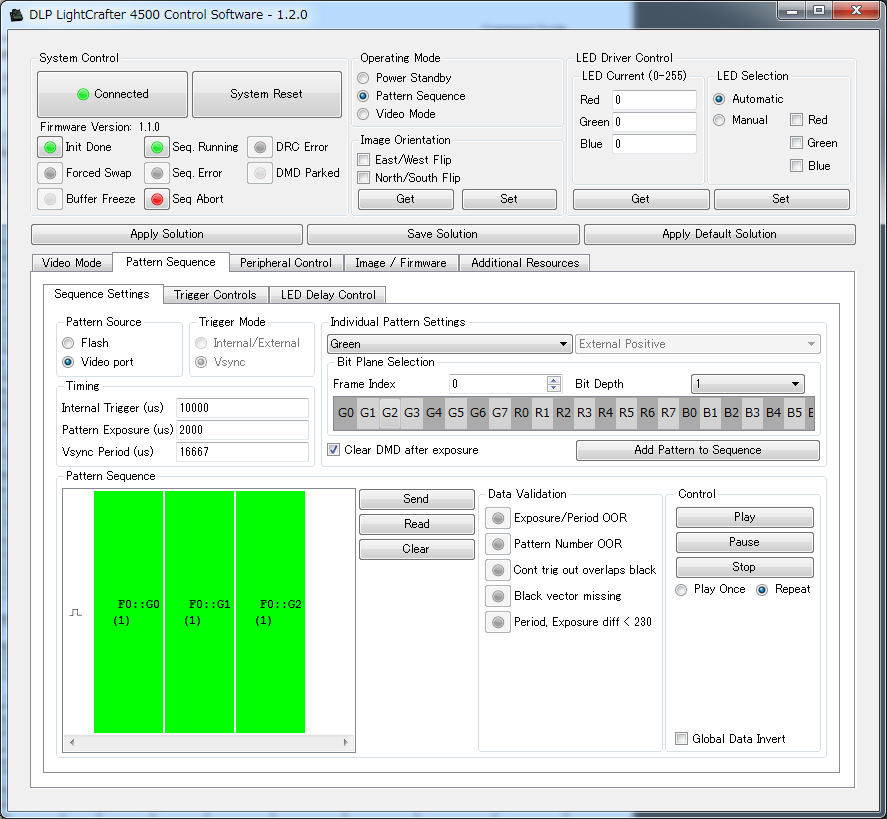Screen dimensions: 887x819
Task: Click Add Pattern to Sequence
Action: (x=697, y=450)
